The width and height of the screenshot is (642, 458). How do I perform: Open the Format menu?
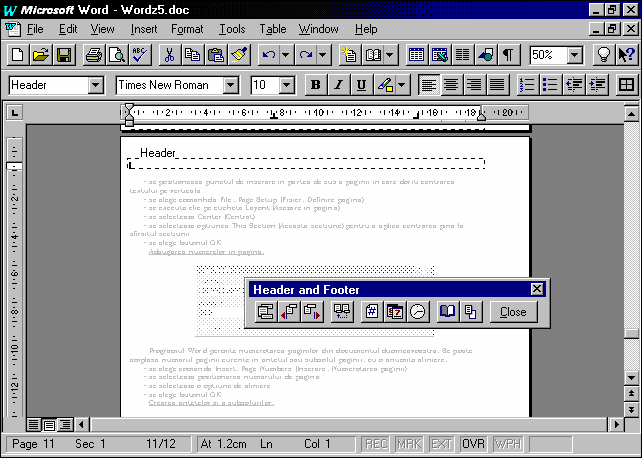tap(187, 29)
